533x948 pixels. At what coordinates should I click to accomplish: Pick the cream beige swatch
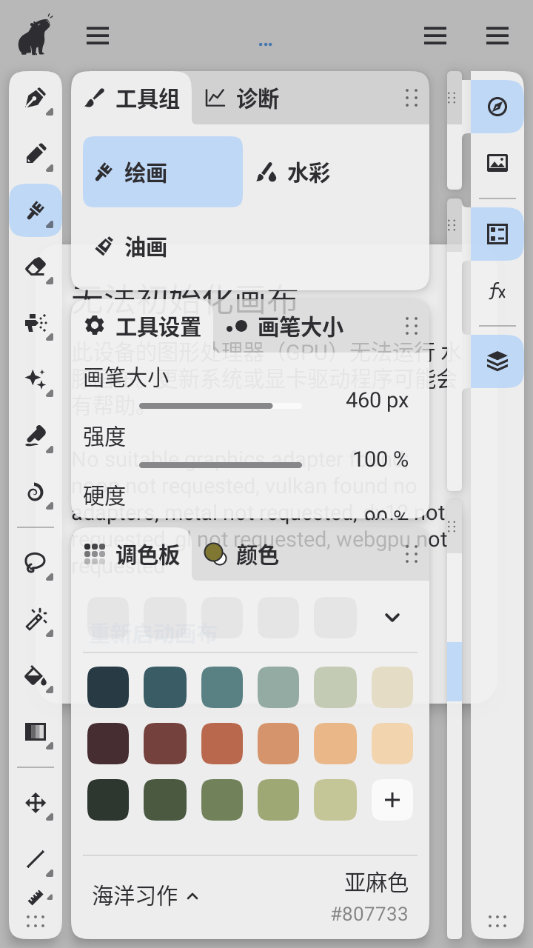(392, 687)
